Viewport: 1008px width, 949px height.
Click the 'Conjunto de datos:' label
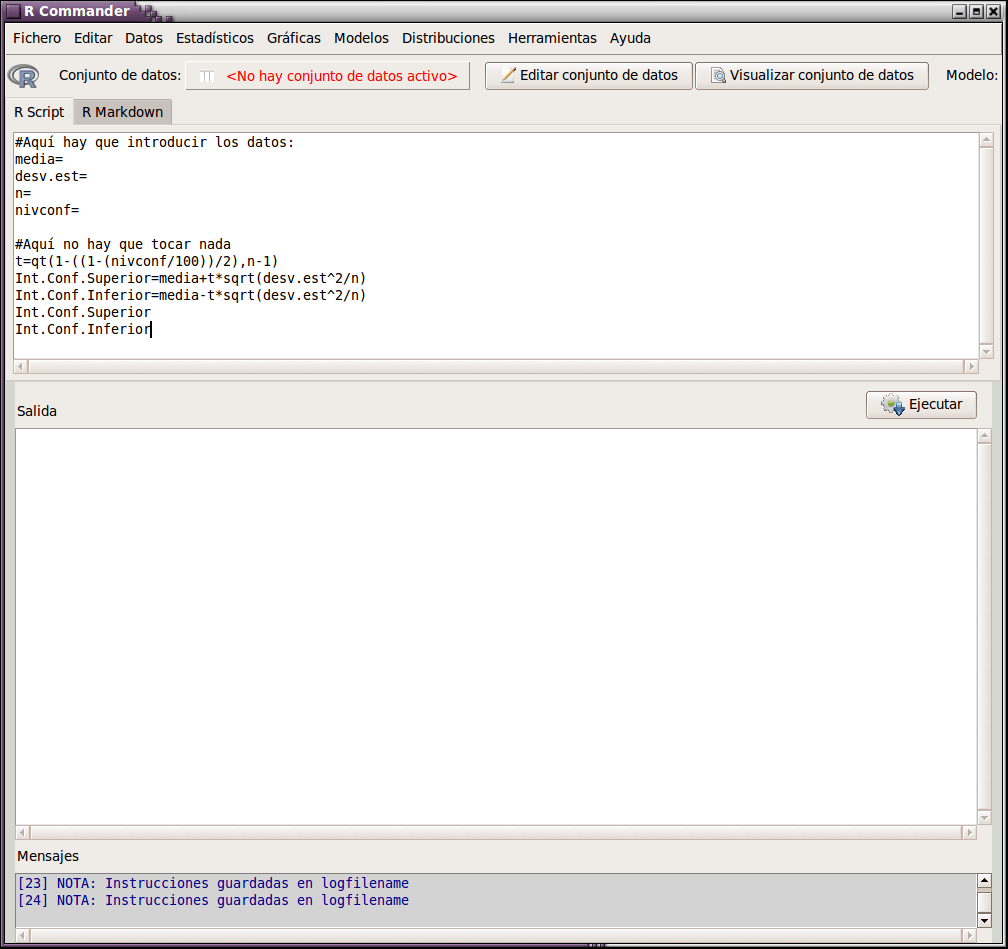pos(120,75)
